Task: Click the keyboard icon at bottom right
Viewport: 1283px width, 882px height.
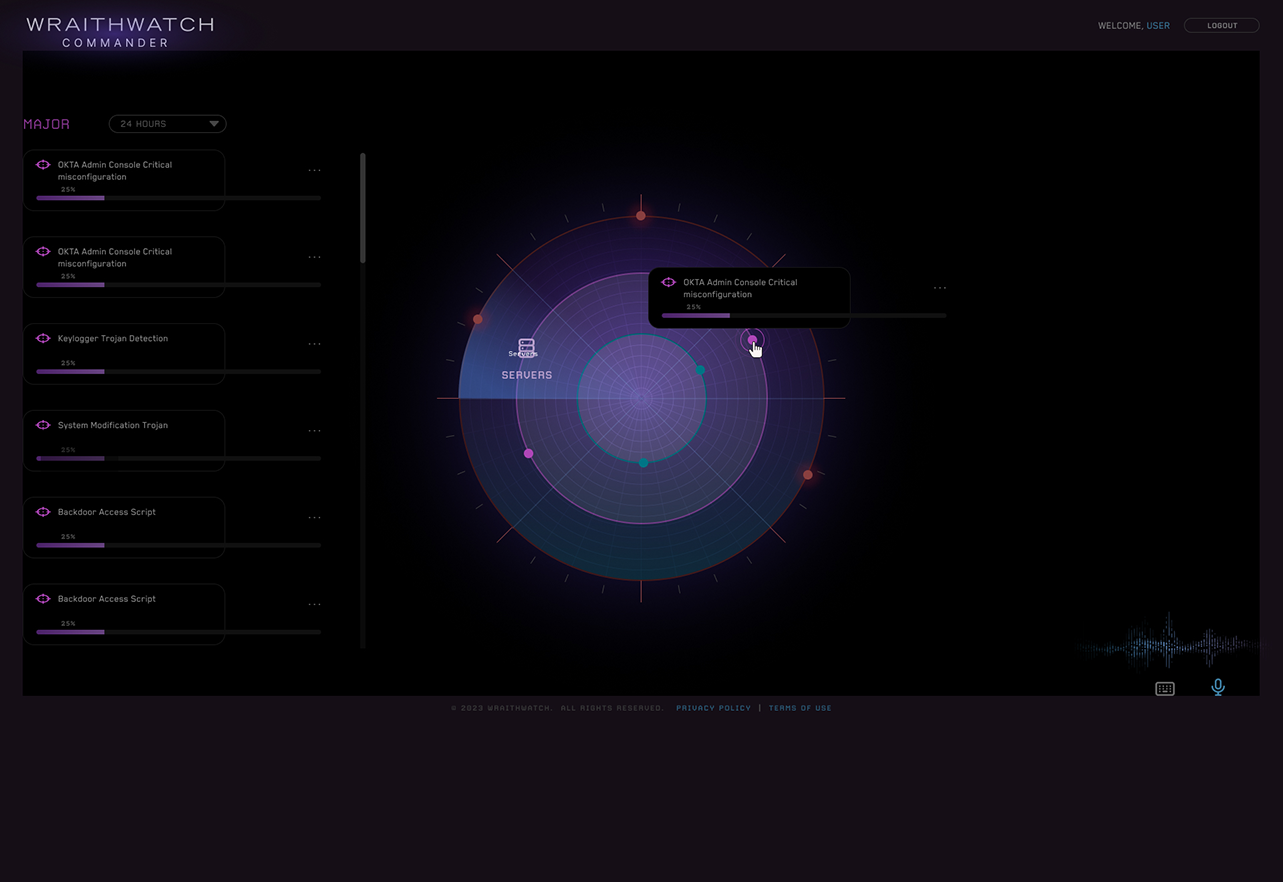Action: (1164, 689)
